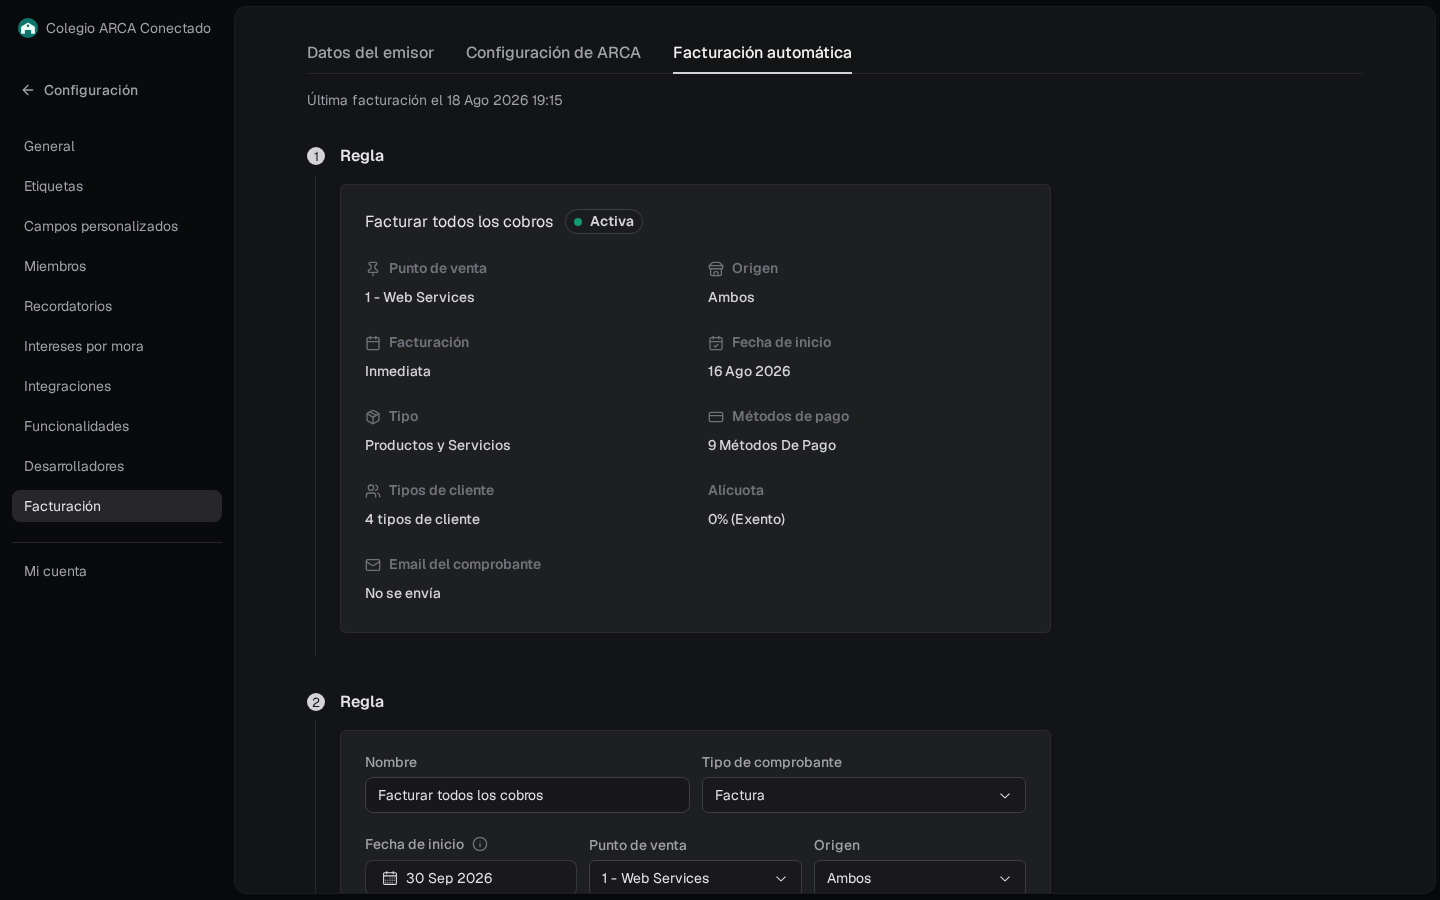Click the envelope icon beside Email del comprobante

tap(373, 565)
